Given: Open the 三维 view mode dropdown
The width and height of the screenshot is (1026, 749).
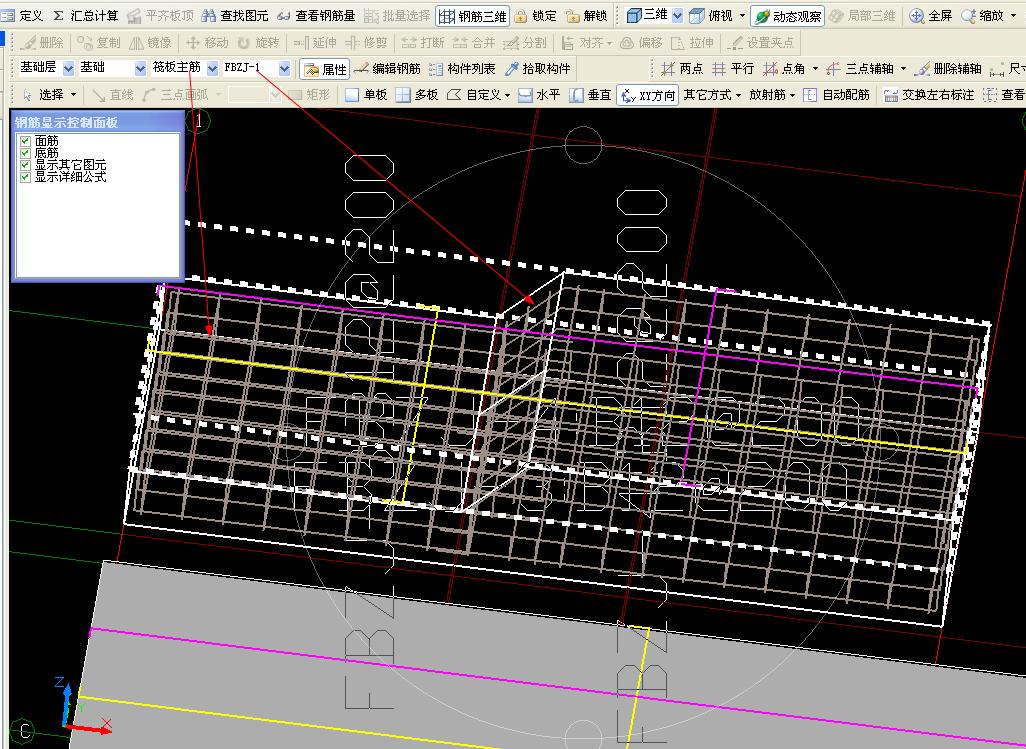Looking at the screenshot, I should [677, 15].
